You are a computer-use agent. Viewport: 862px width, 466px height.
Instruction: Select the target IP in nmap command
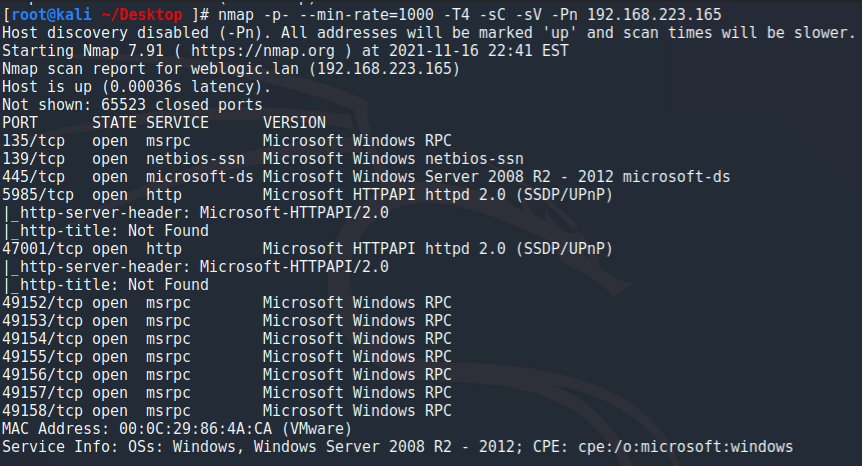tap(654, 14)
